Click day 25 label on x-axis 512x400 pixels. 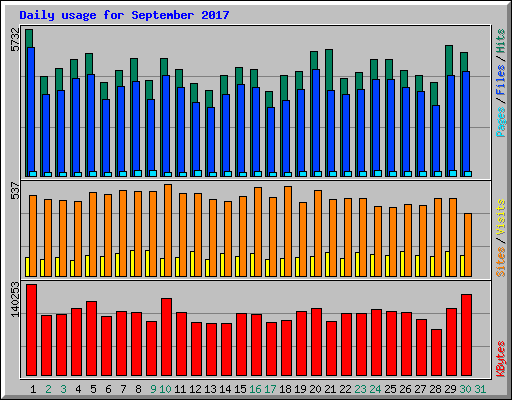click(390, 389)
